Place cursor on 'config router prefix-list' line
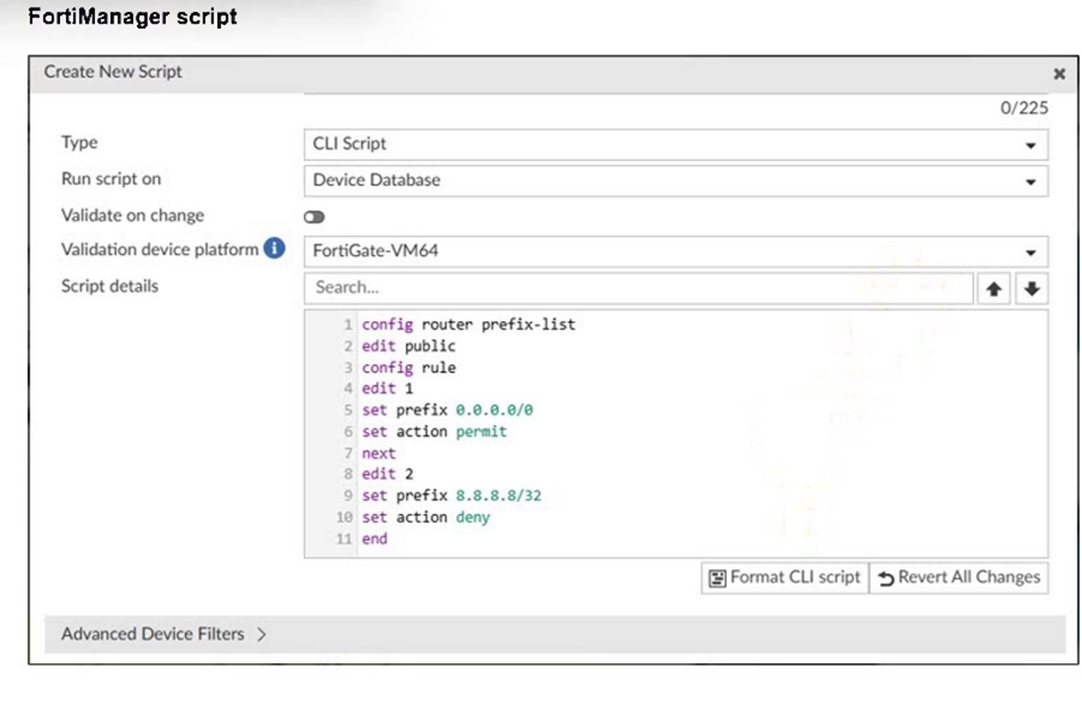The width and height of the screenshot is (1082, 705). point(468,325)
